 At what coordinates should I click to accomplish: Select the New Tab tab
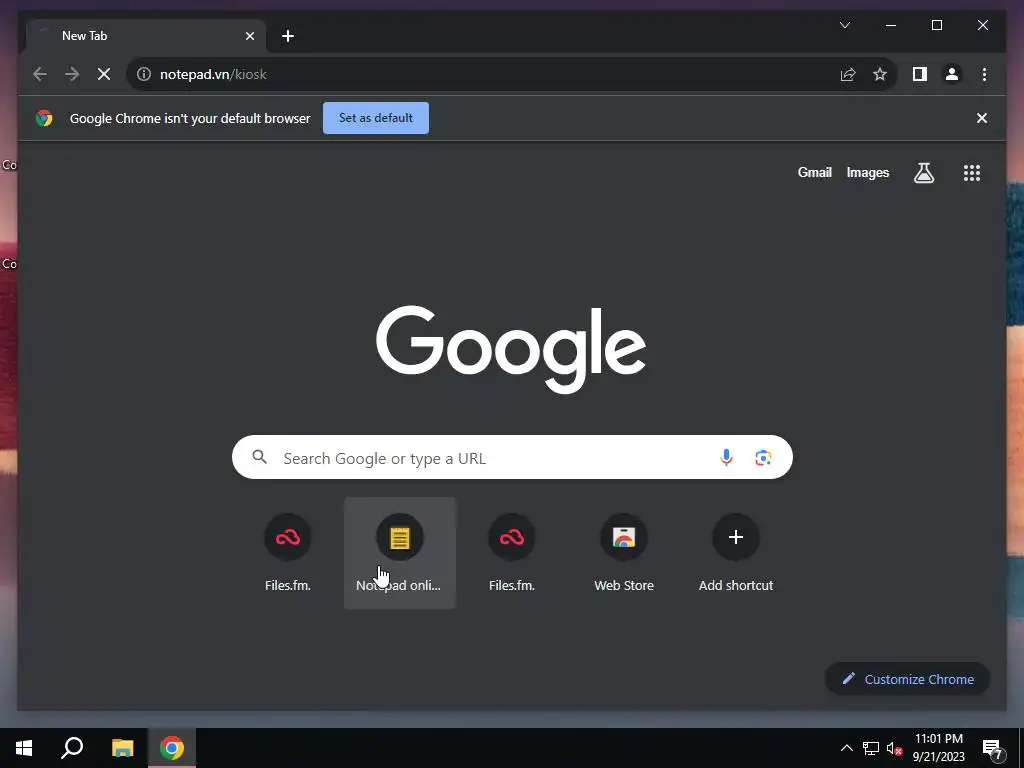coord(146,36)
